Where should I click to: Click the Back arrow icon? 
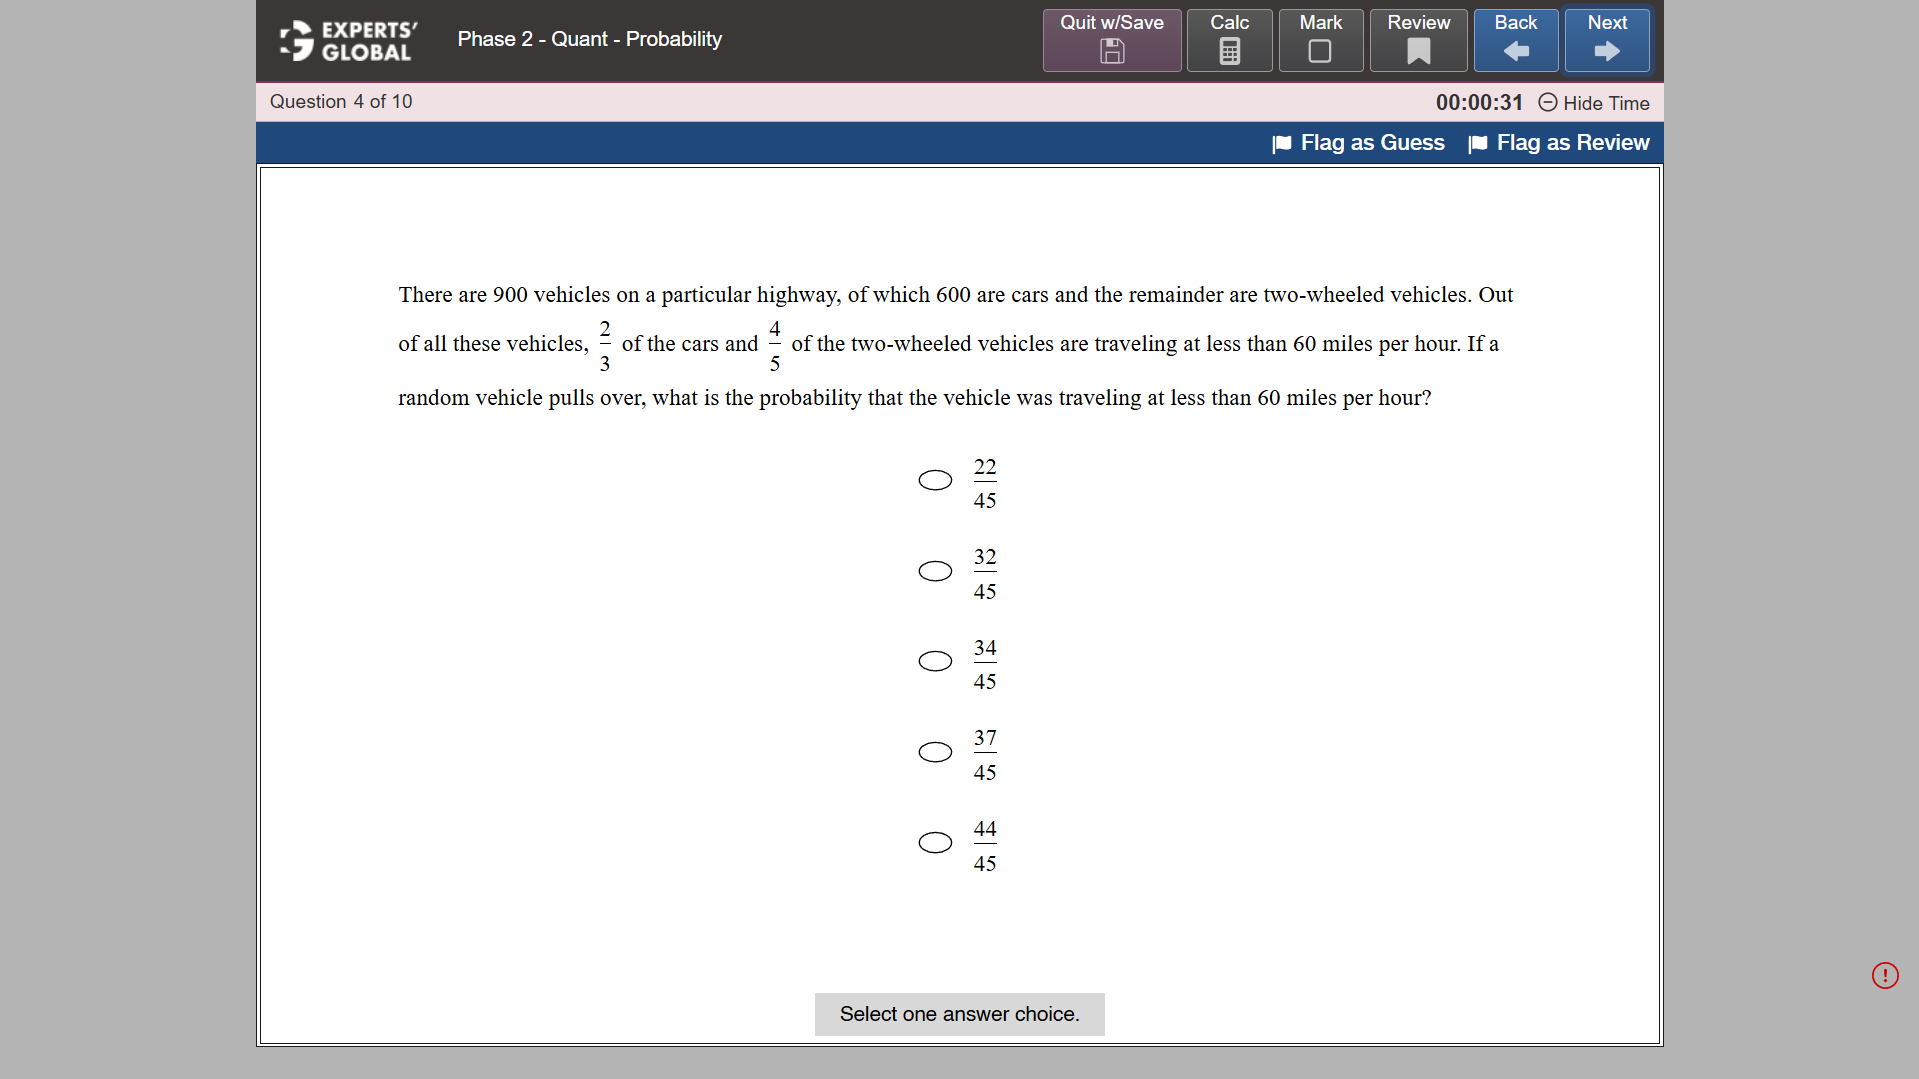(1515, 51)
